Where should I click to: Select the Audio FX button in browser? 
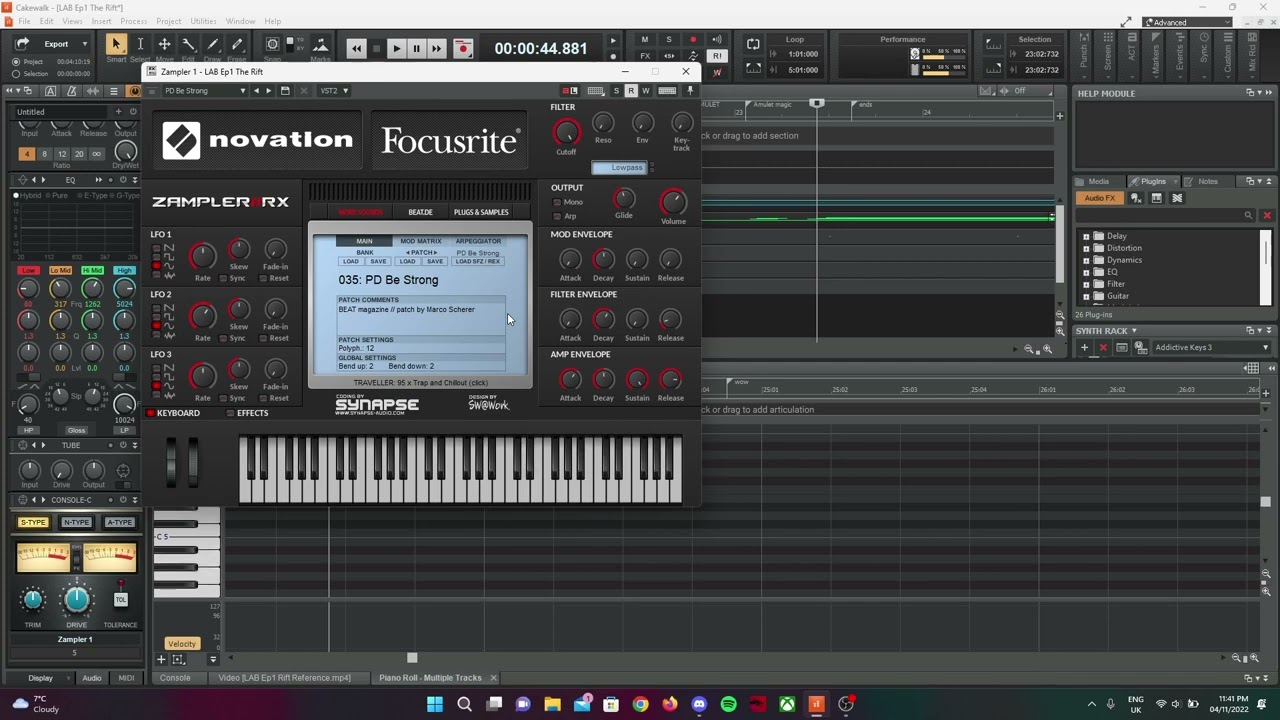point(1100,199)
